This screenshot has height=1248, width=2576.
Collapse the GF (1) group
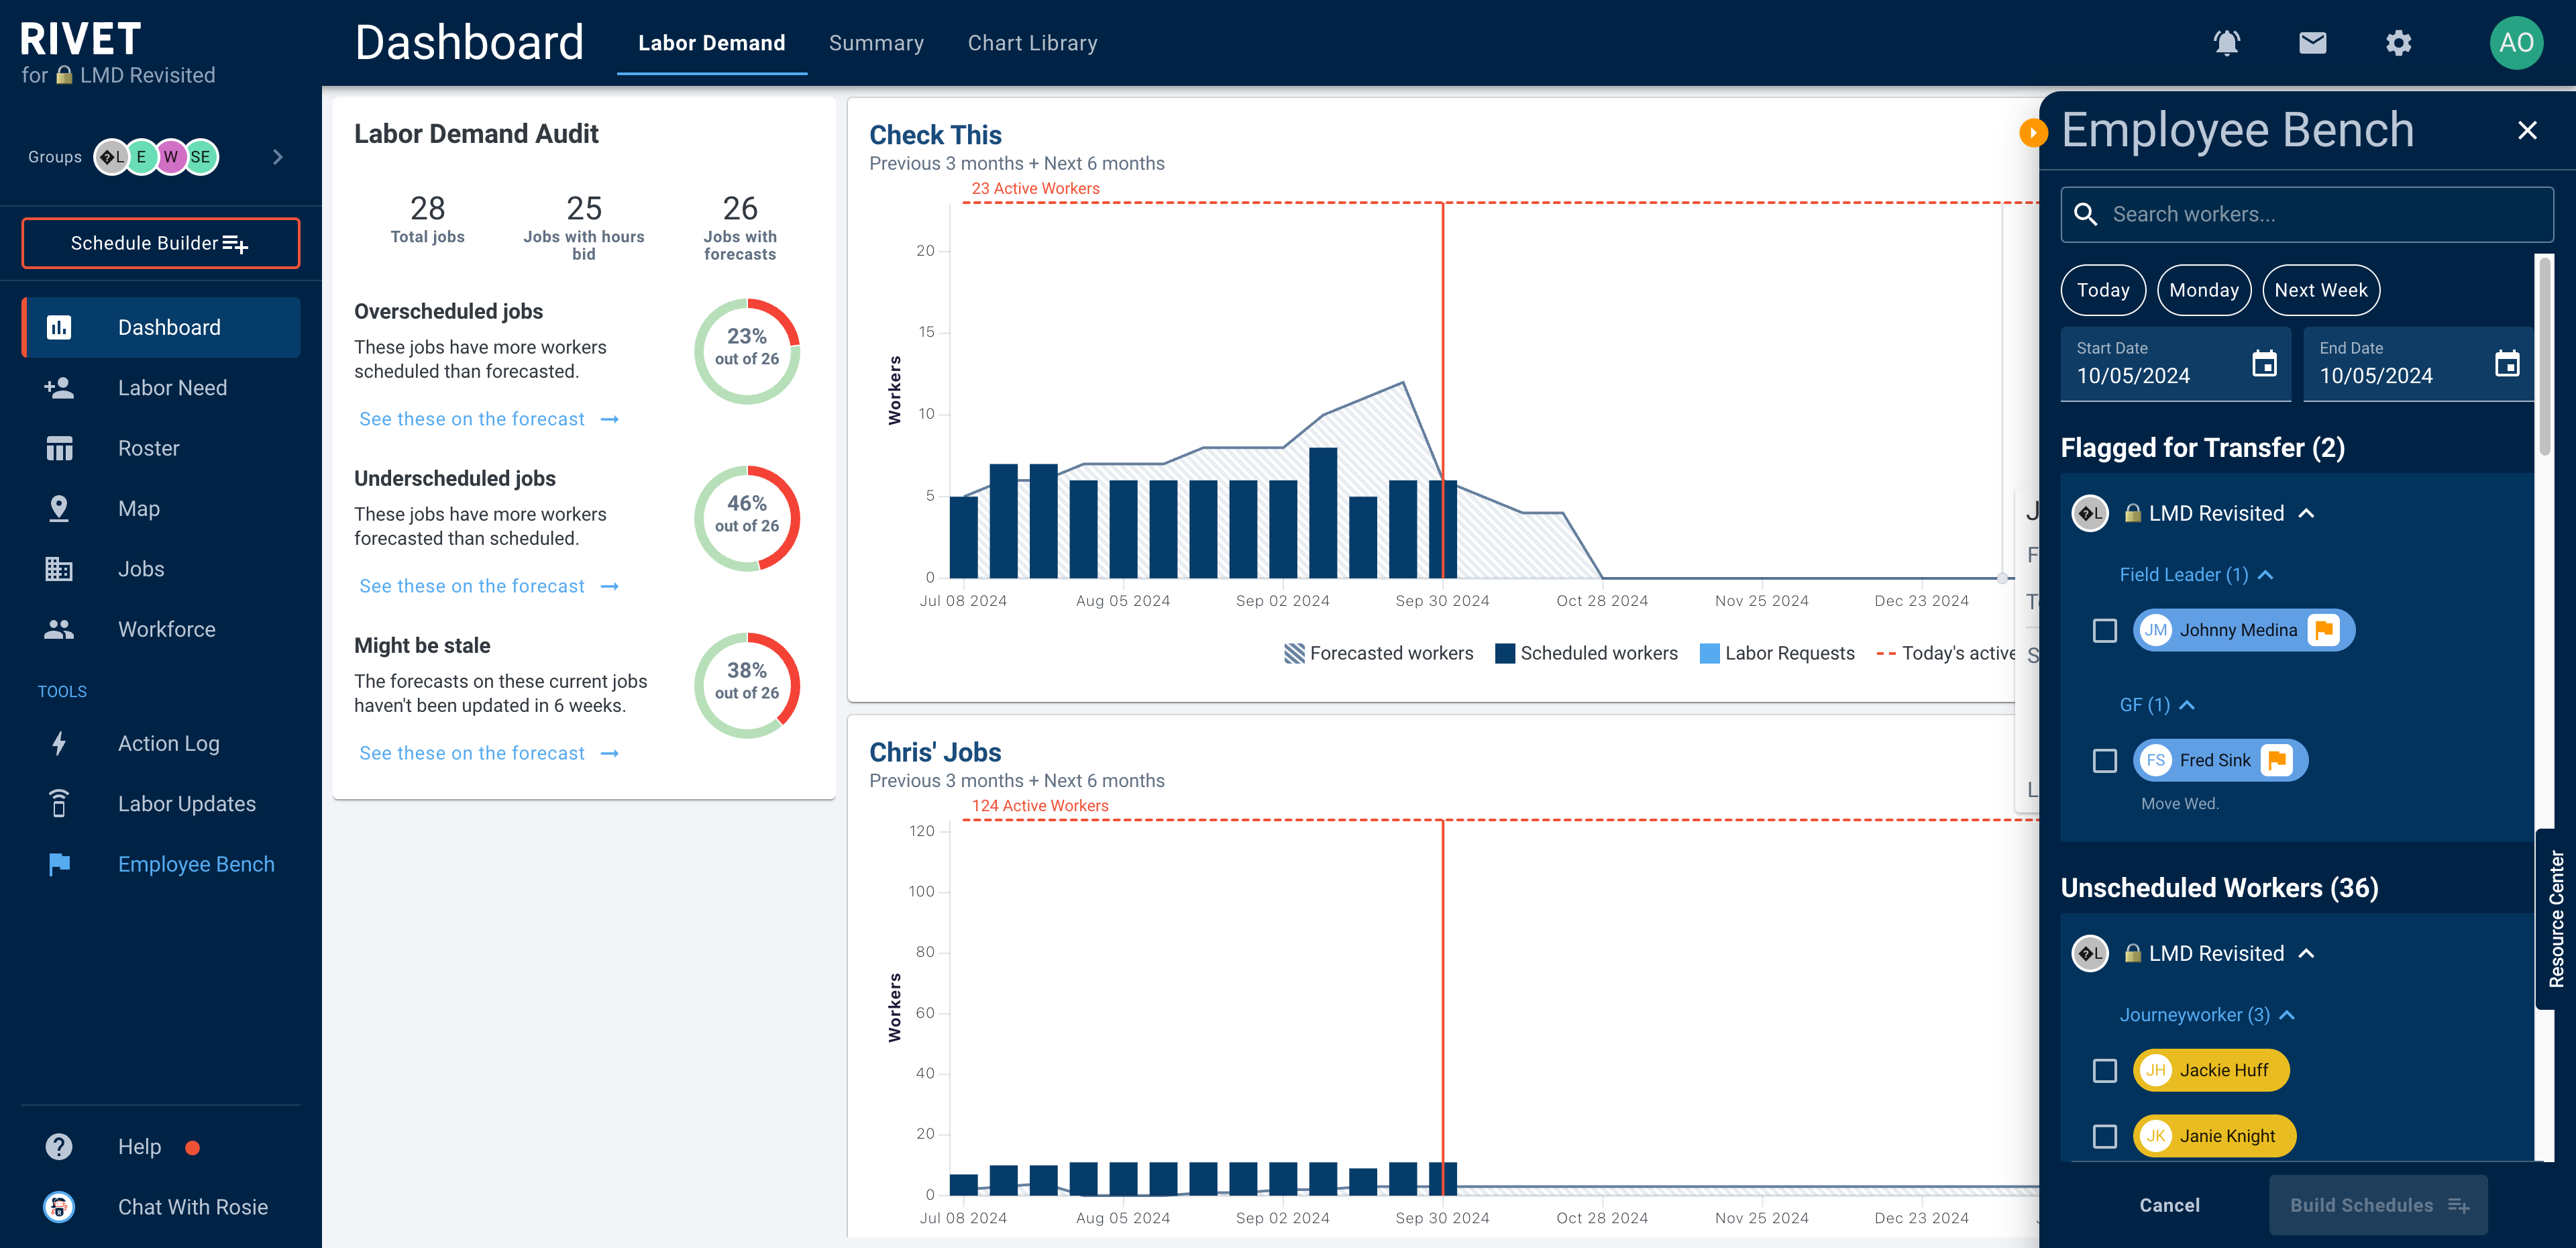point(2187,705)
